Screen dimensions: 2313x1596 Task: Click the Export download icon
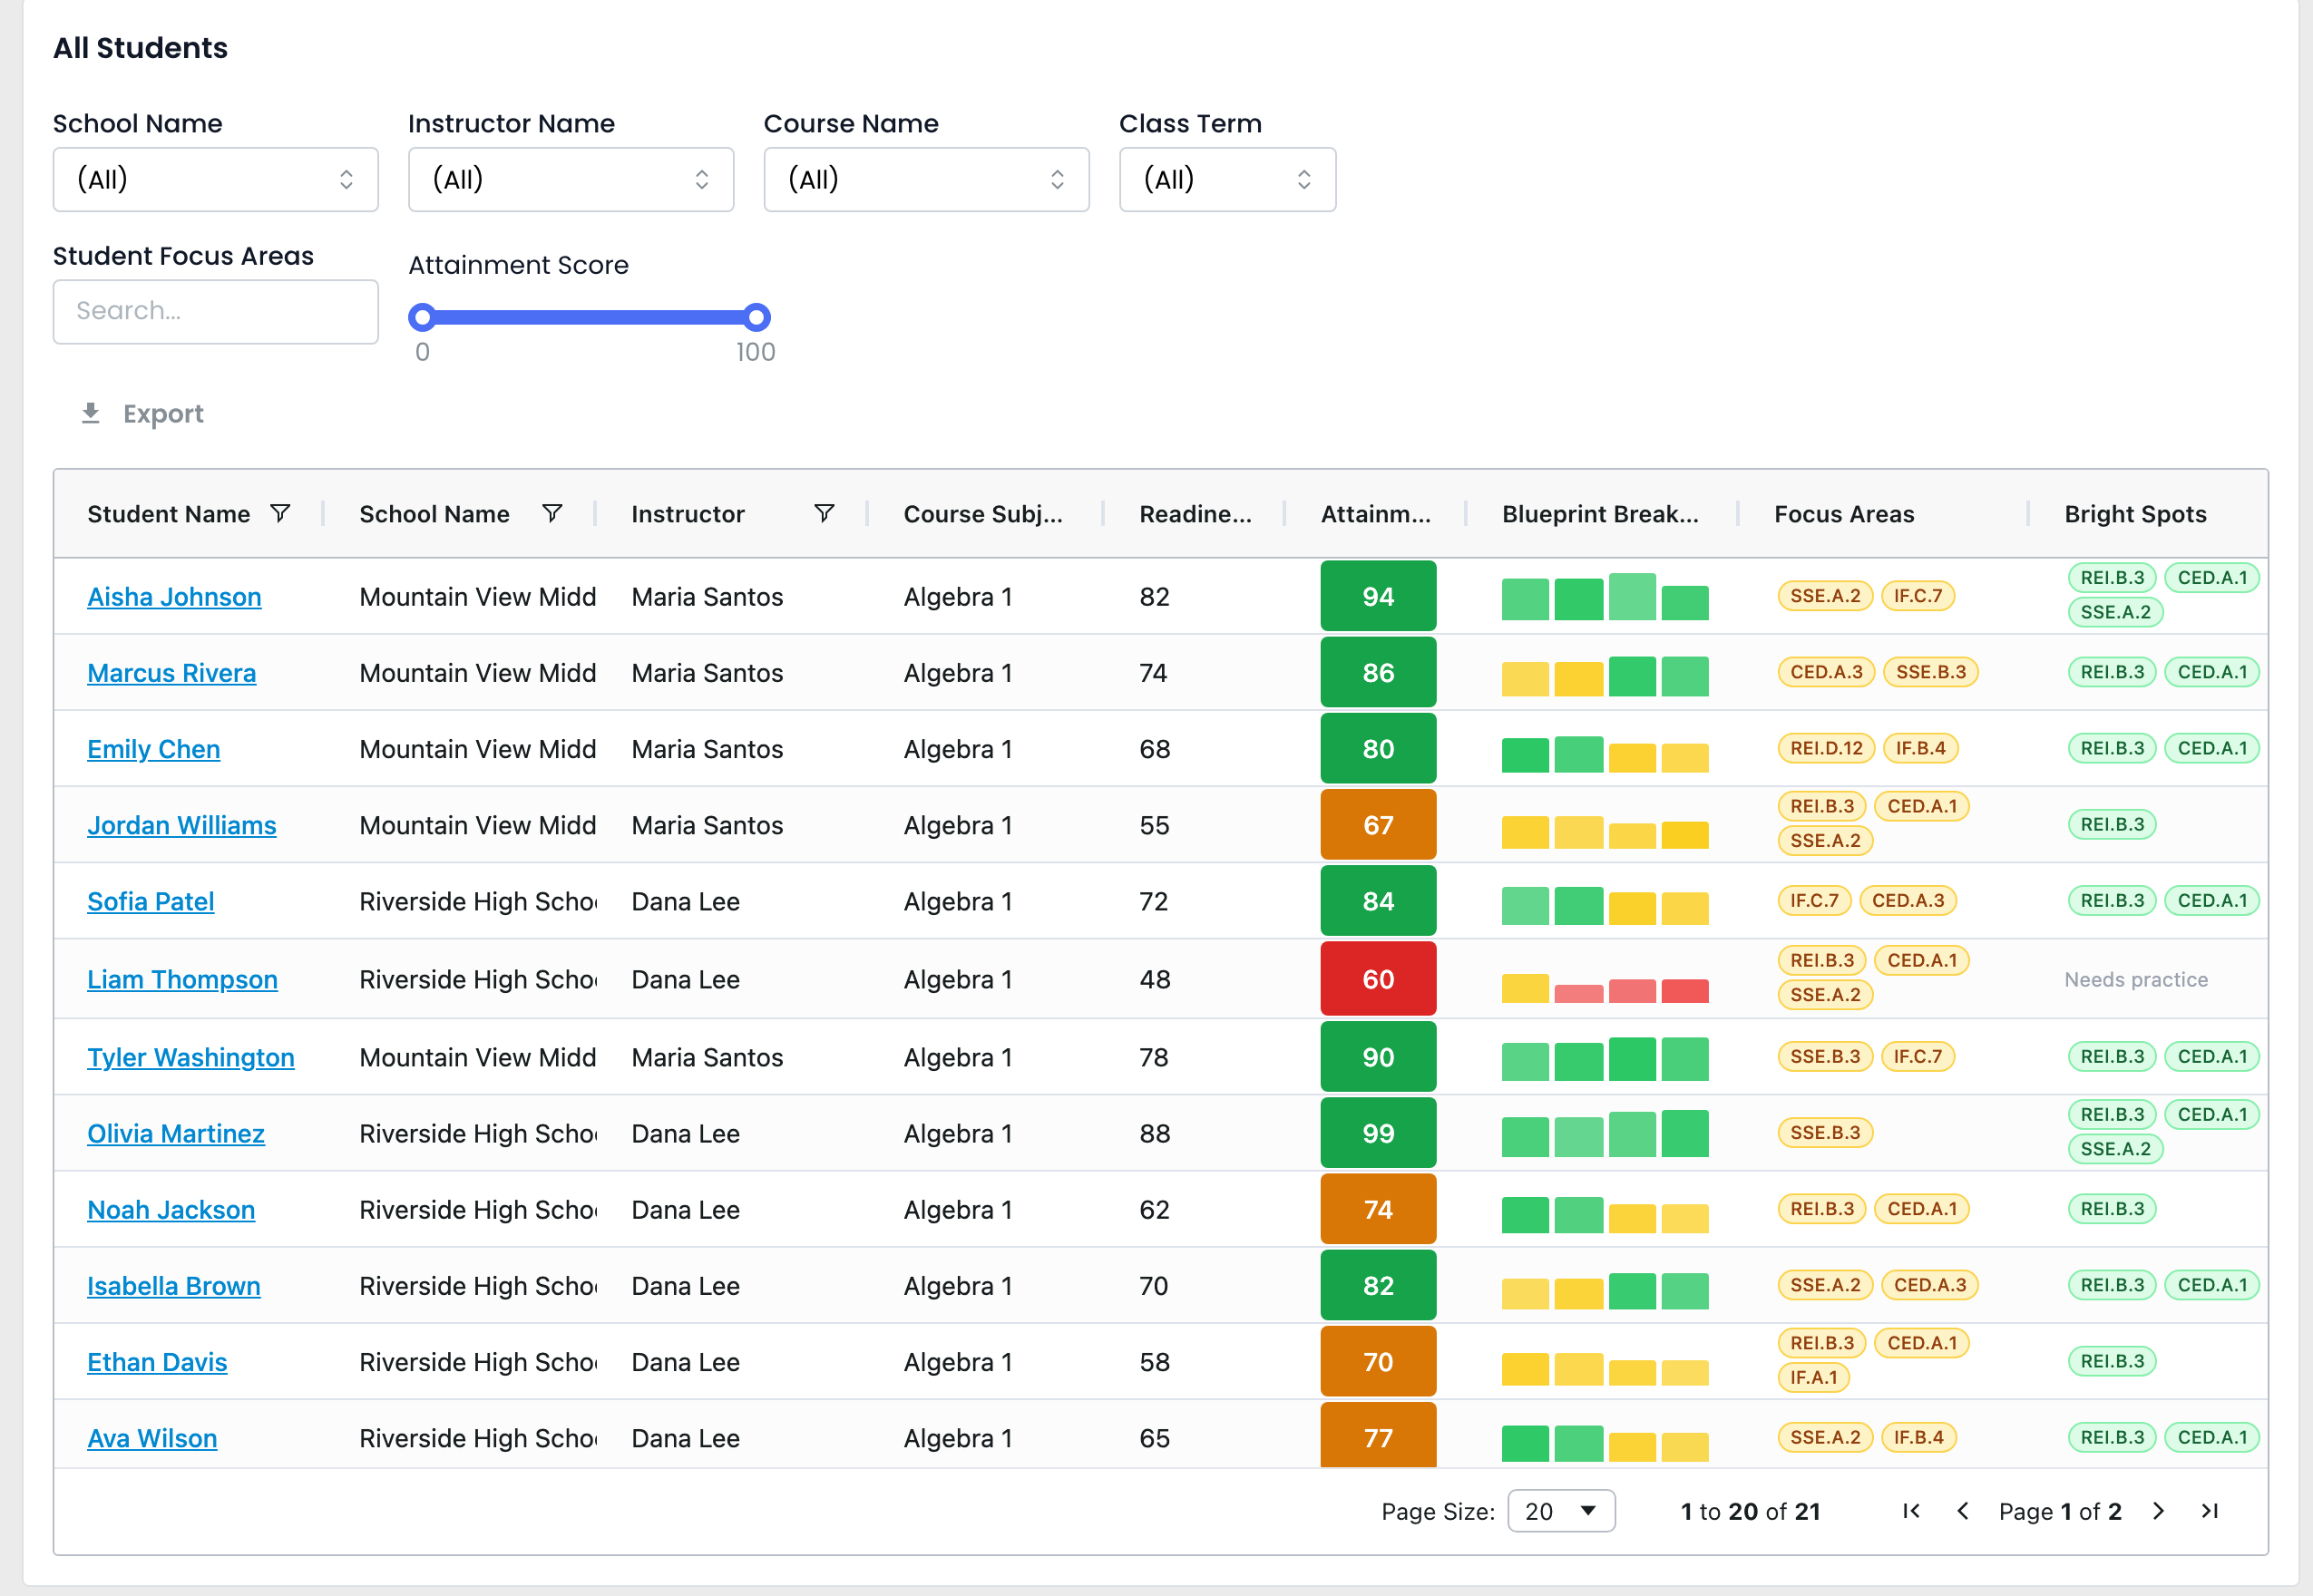click(90, 413)
